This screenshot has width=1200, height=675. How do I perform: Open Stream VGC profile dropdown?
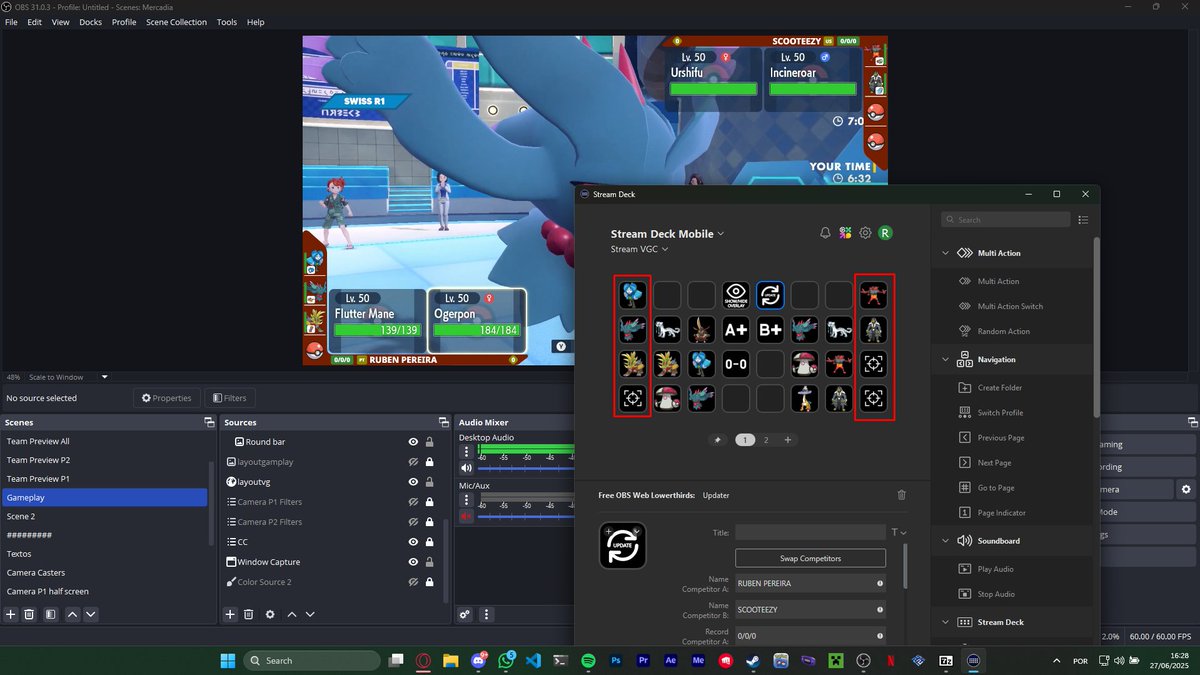pos(665,249)
